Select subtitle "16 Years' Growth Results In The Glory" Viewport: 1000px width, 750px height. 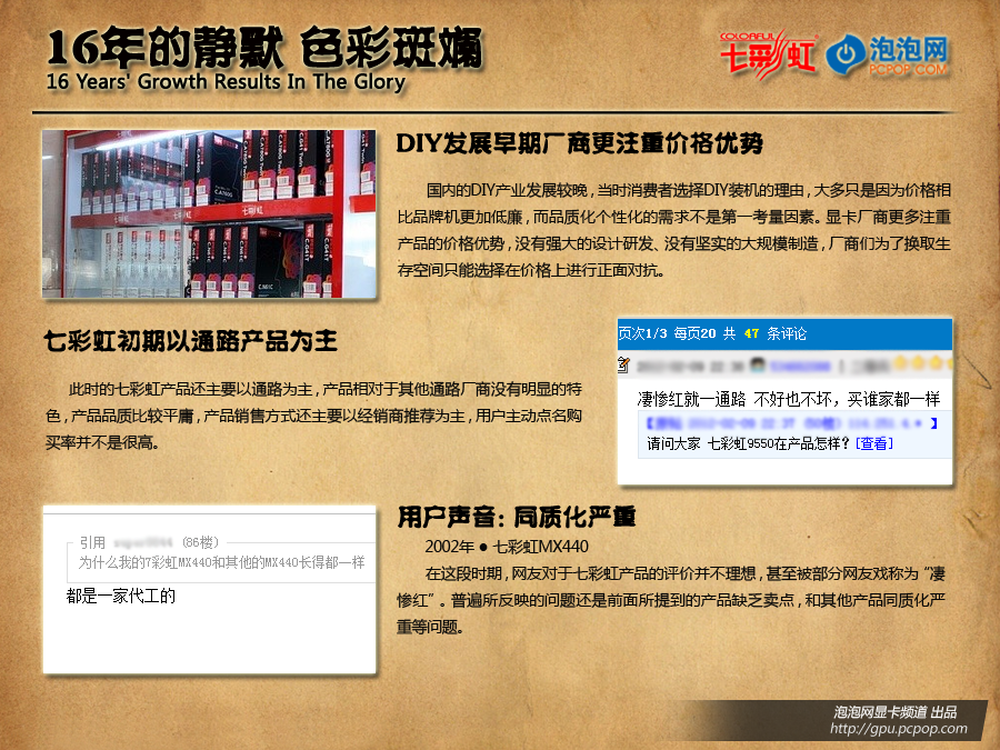click(226, 82)
